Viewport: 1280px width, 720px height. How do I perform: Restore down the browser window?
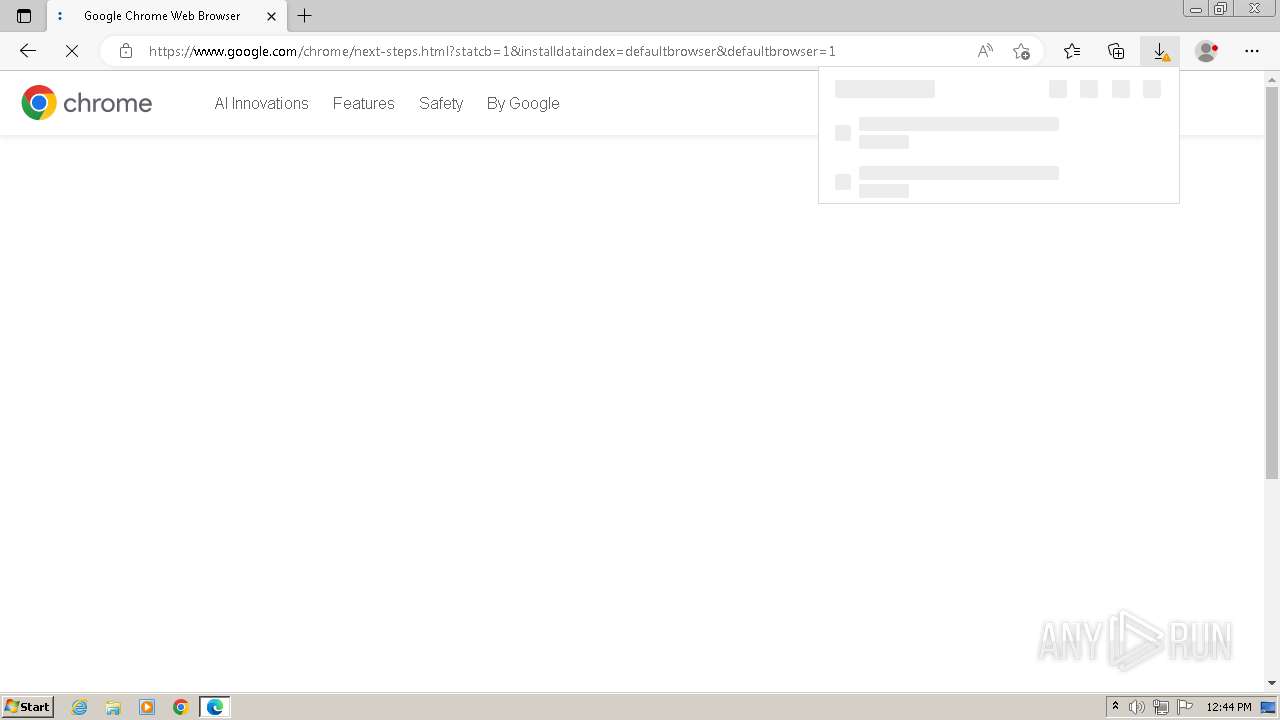click(1221, 8)
